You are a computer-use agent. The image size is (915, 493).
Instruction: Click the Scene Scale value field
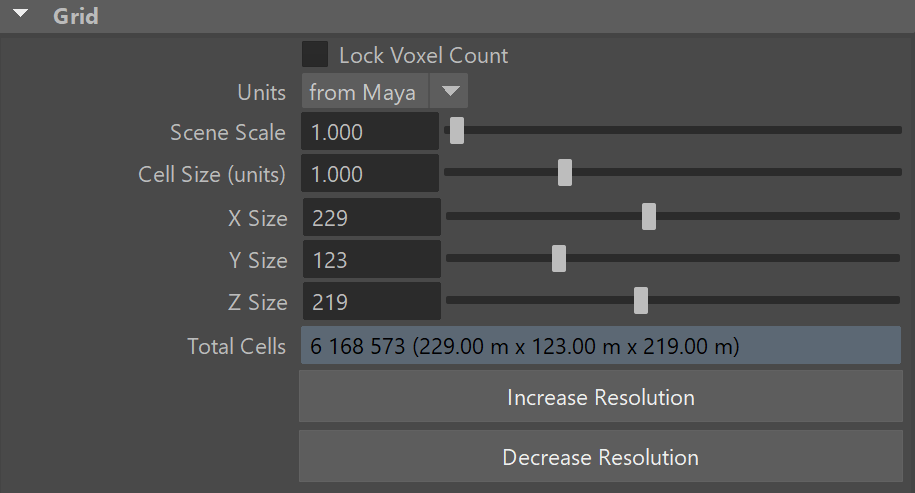[x=370, y=132]
